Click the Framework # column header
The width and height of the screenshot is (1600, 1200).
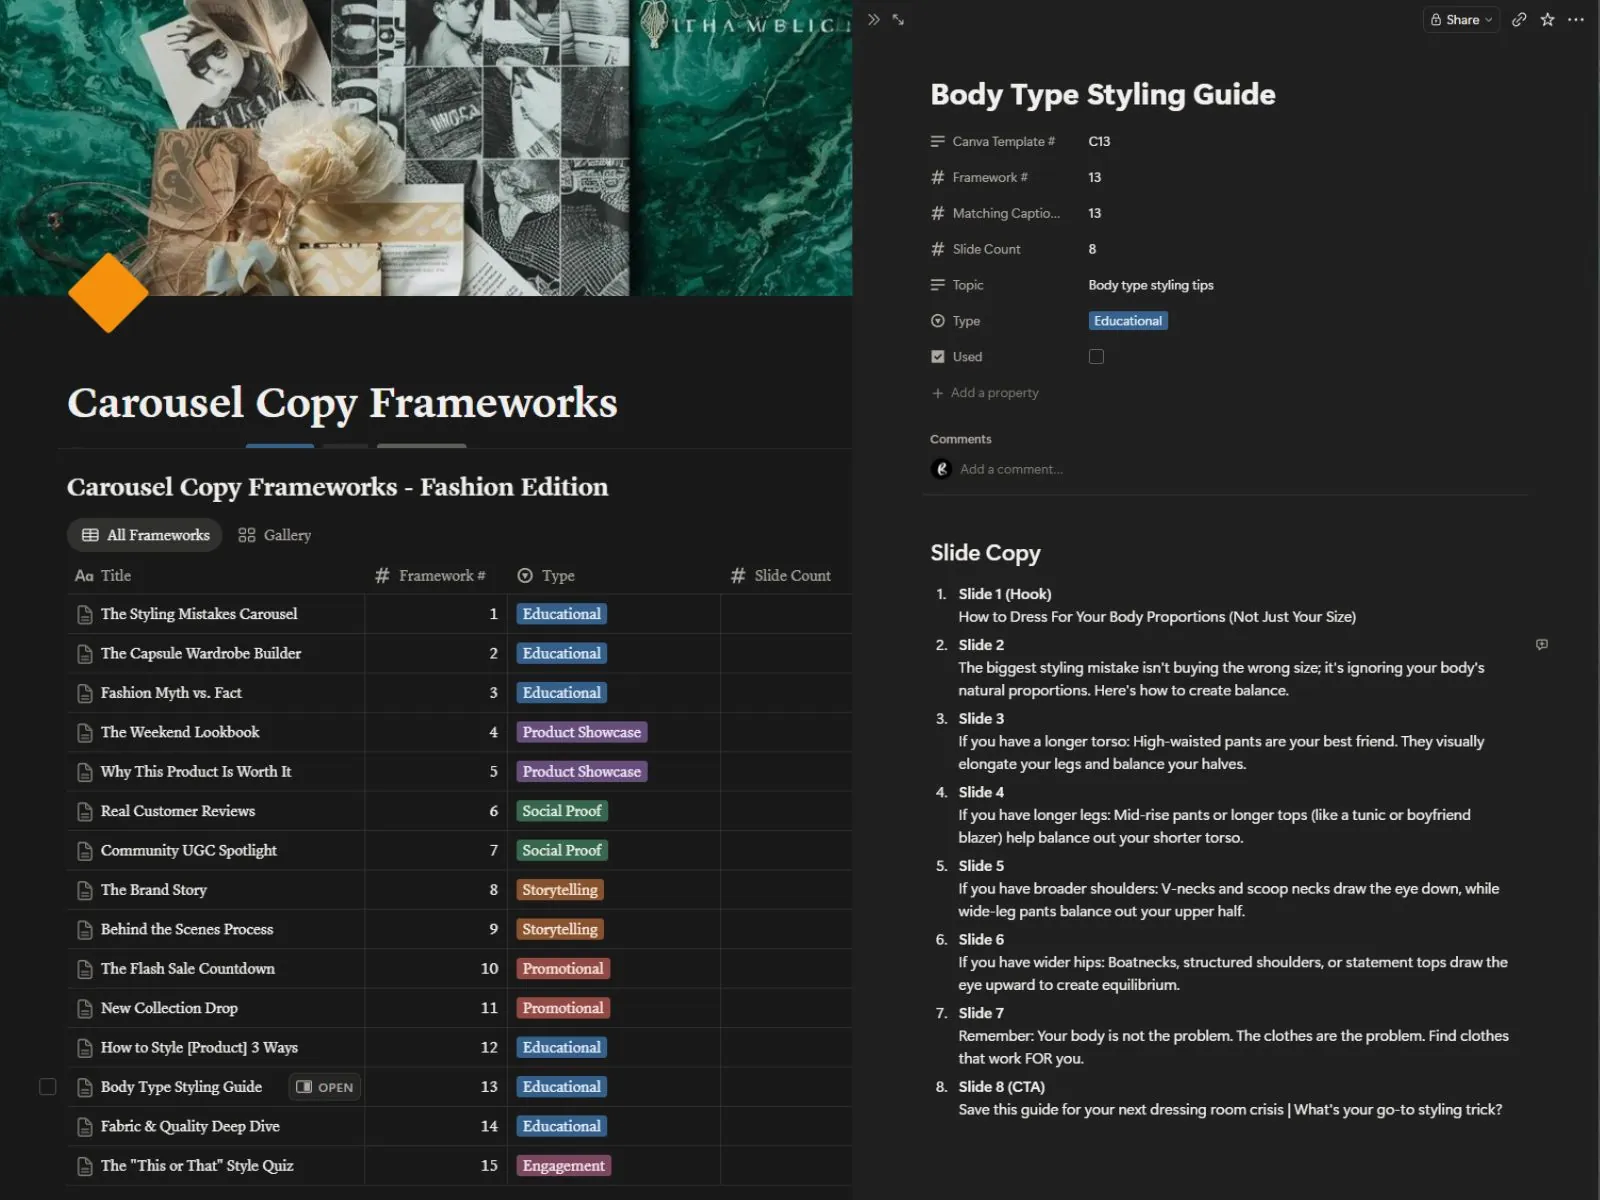(430, 576)
